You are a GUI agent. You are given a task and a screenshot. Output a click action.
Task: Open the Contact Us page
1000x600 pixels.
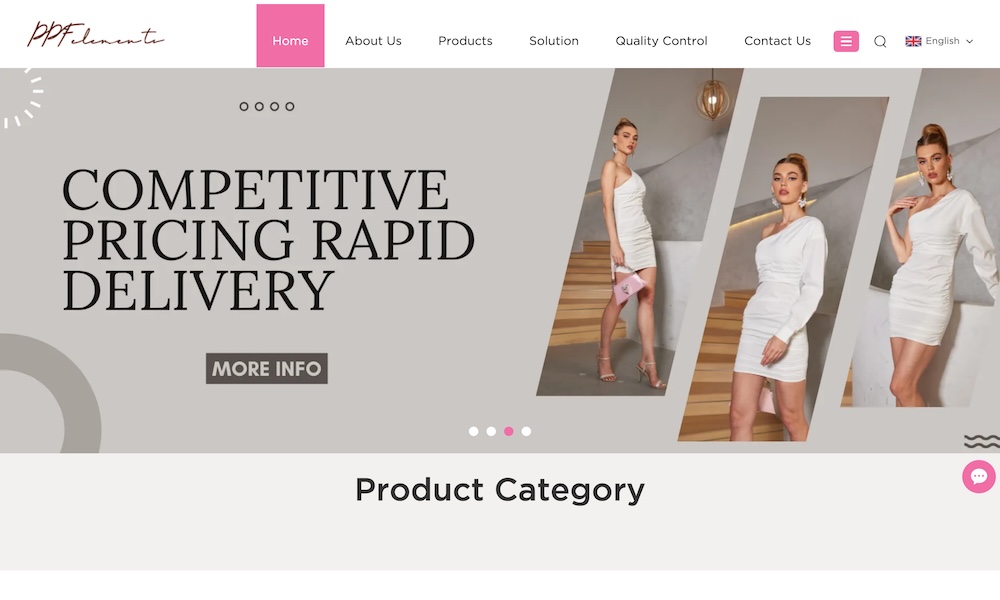777,41
